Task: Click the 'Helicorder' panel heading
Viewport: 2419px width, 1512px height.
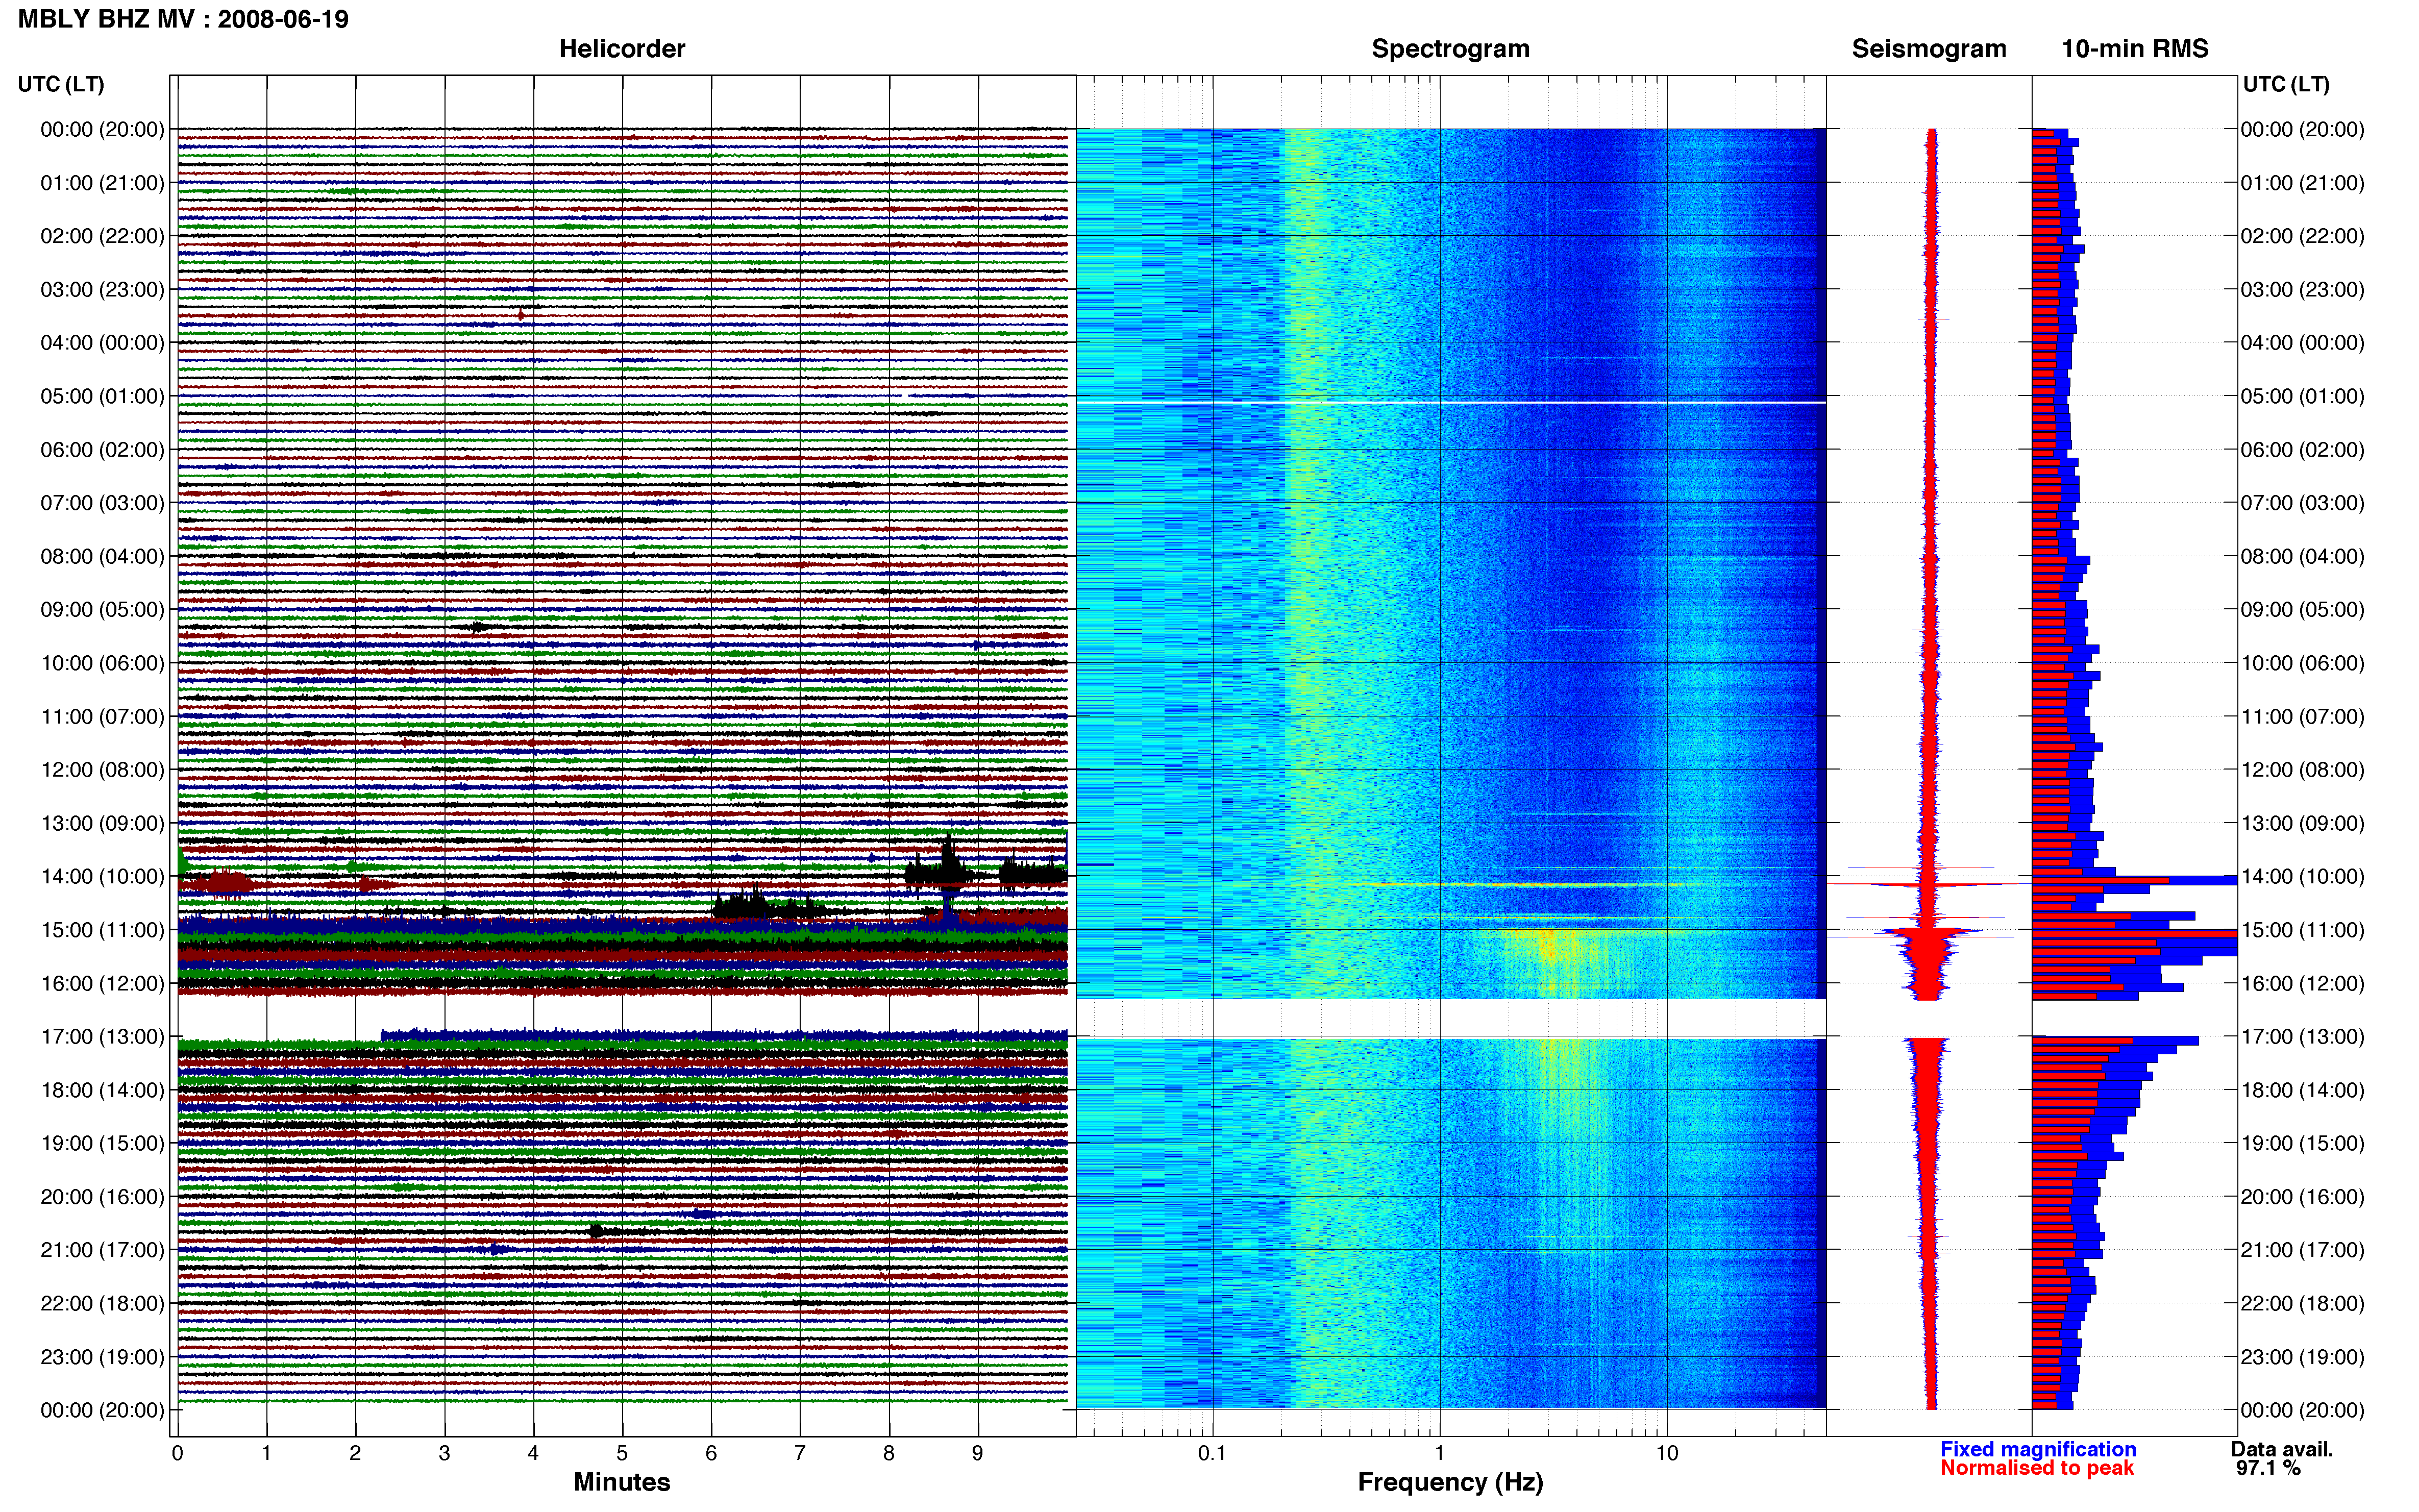Action: (621, 49)
